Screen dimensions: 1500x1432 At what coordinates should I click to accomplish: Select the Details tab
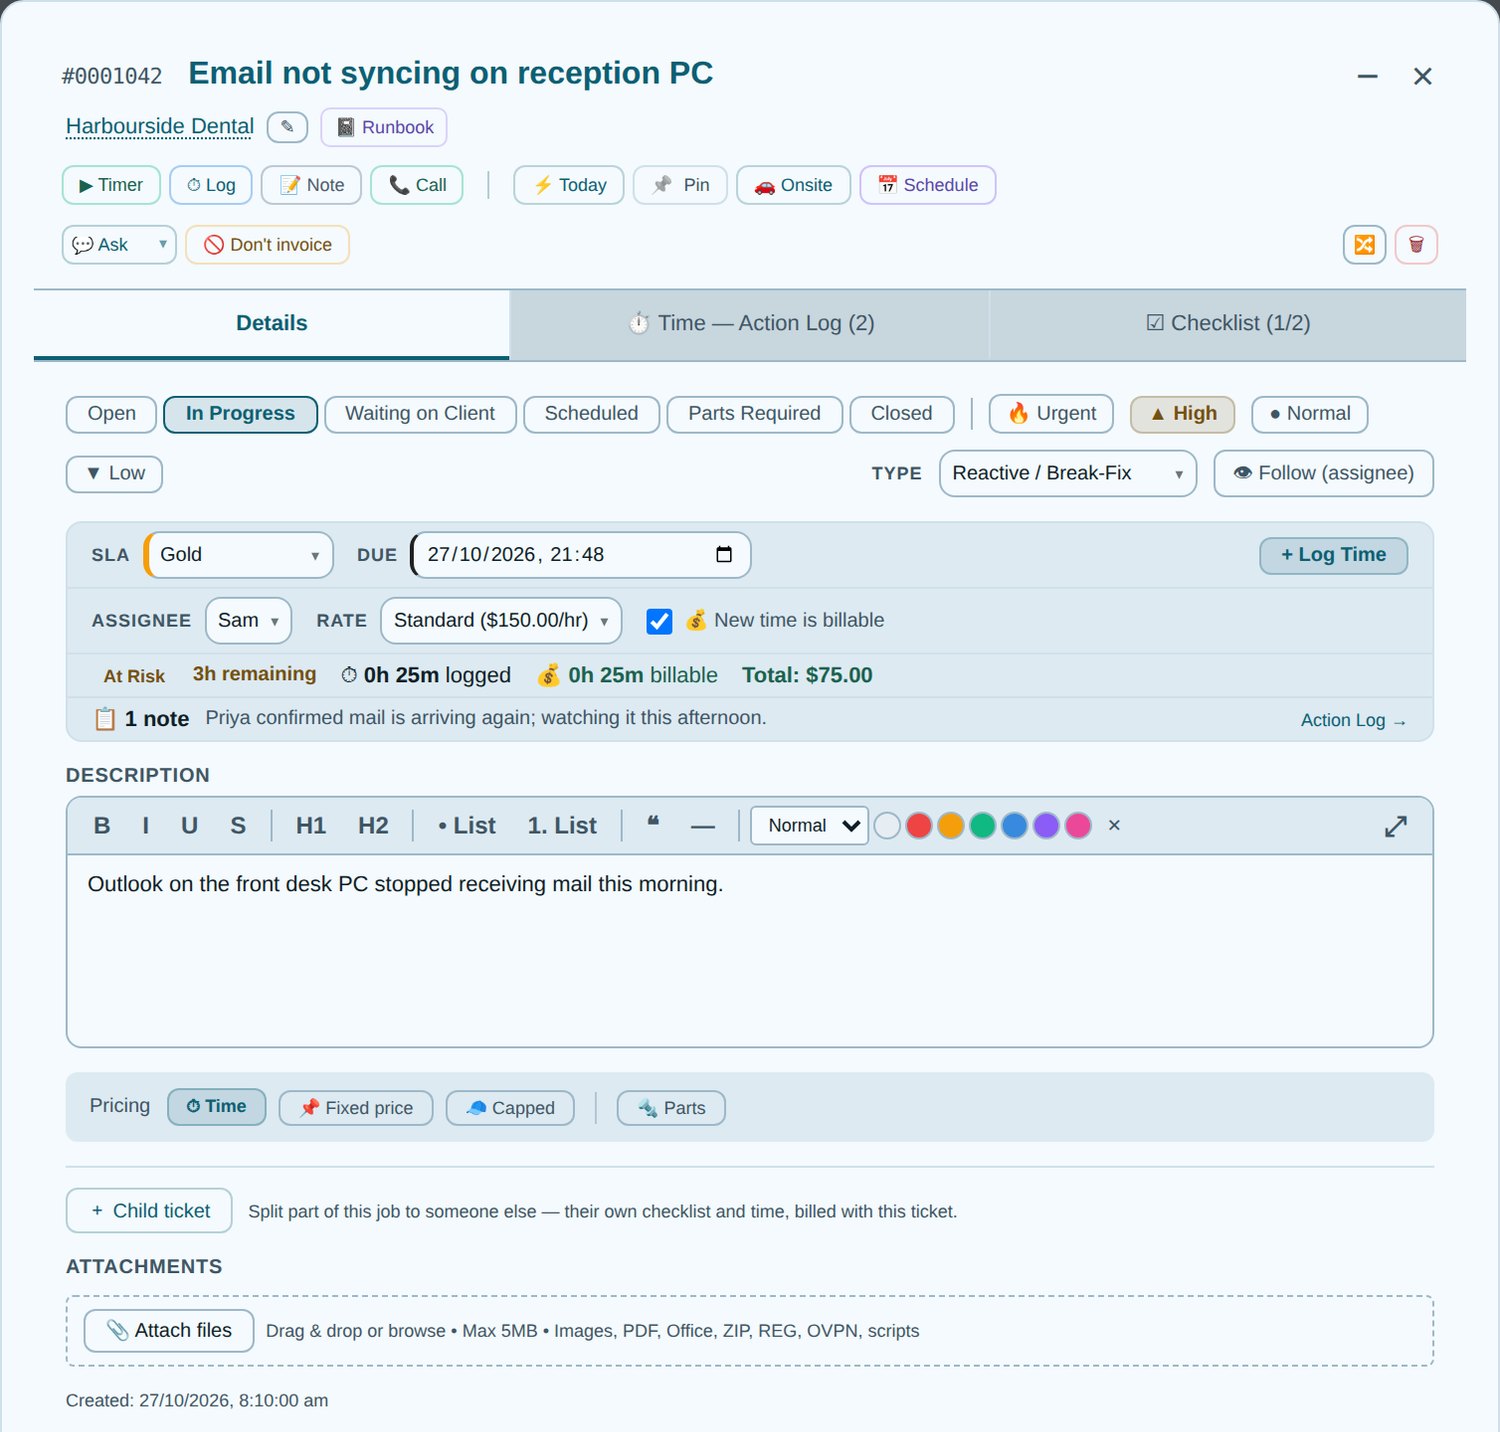[x=272, y=324]
